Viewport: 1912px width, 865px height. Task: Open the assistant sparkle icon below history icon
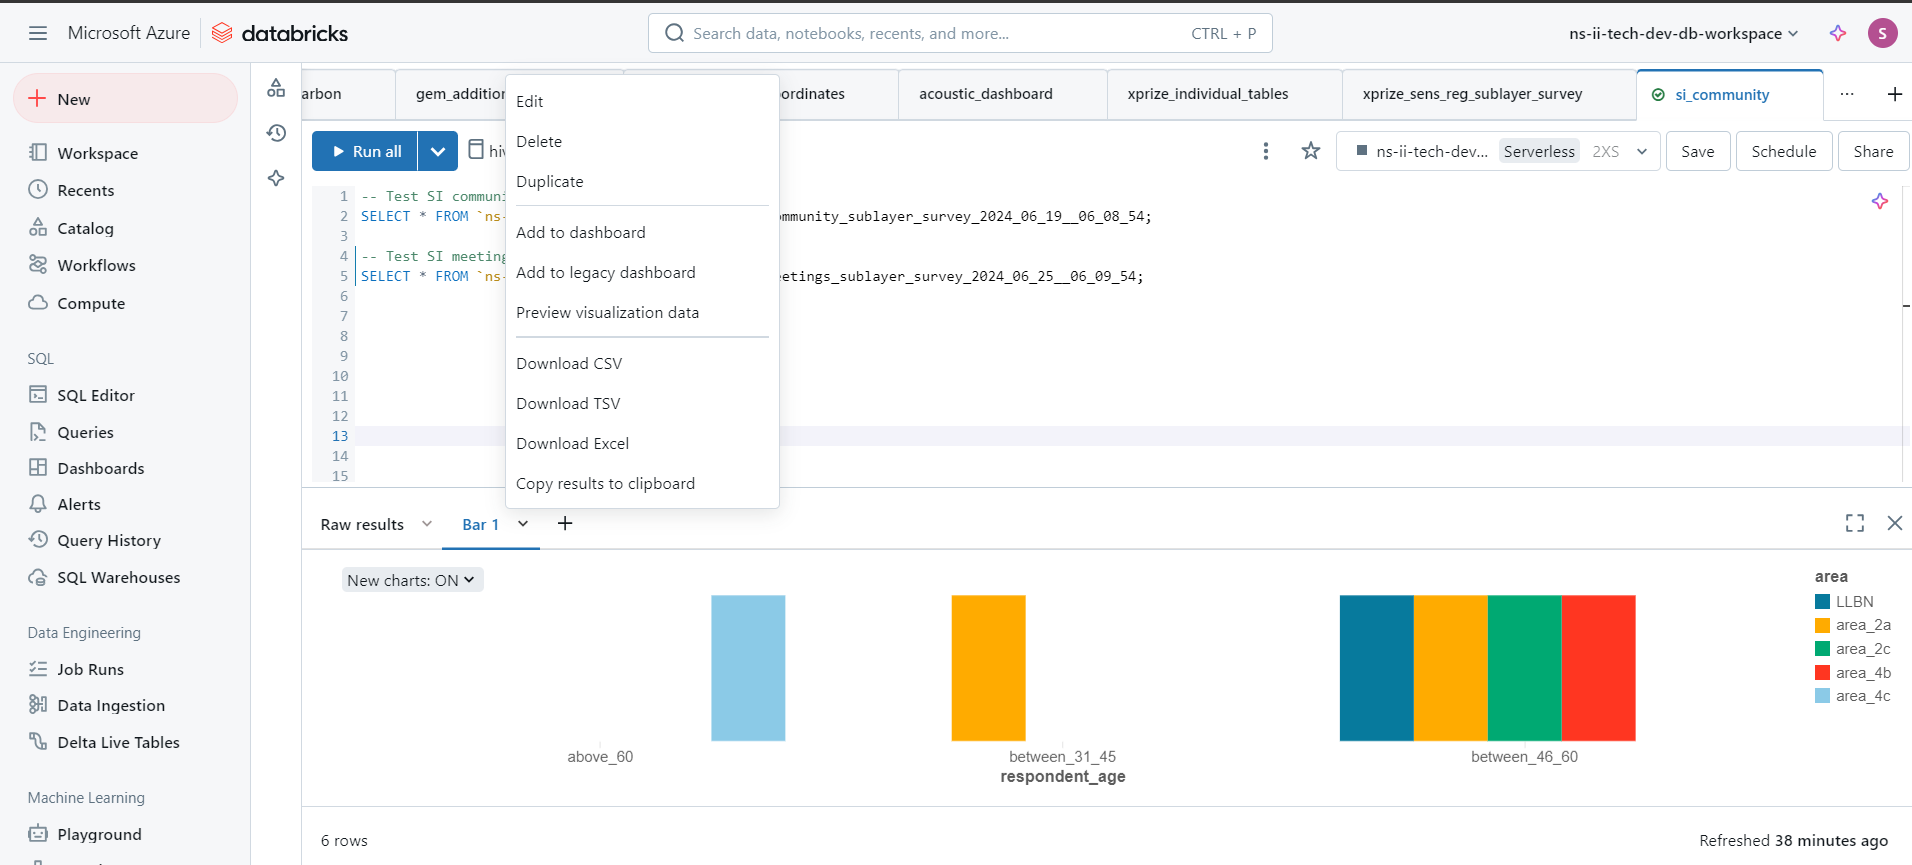click(x=276, y=178)
